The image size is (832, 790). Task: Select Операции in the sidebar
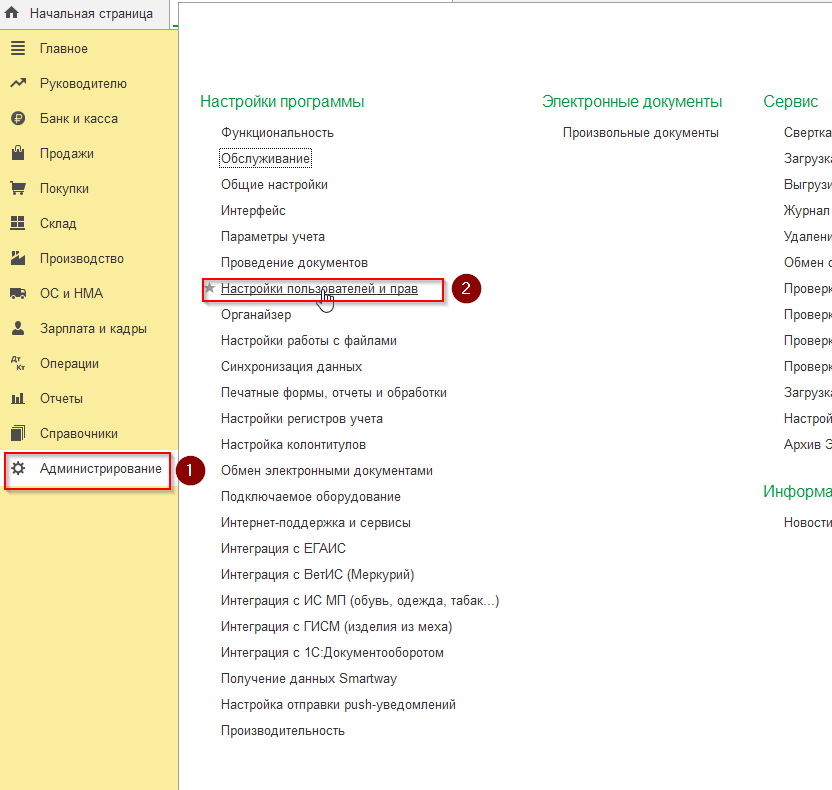70,364
